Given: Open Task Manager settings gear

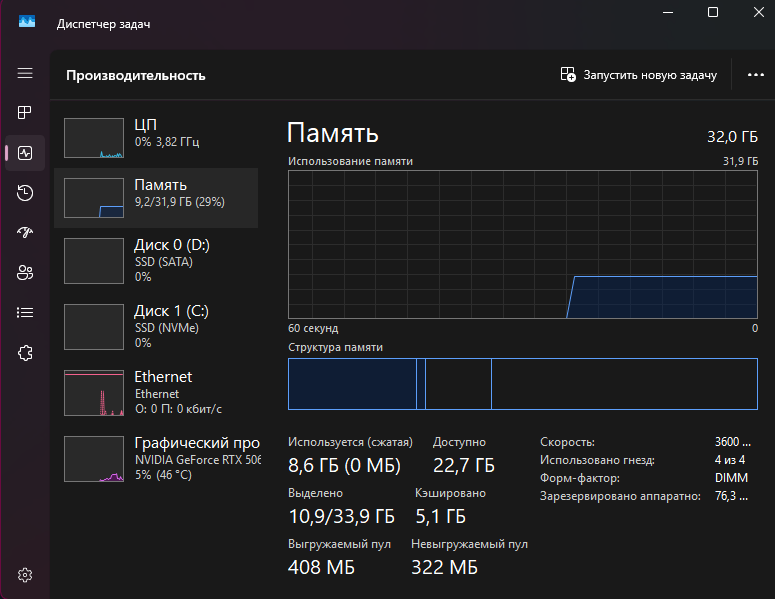Looking at the screenshot, I should point(25,575).
